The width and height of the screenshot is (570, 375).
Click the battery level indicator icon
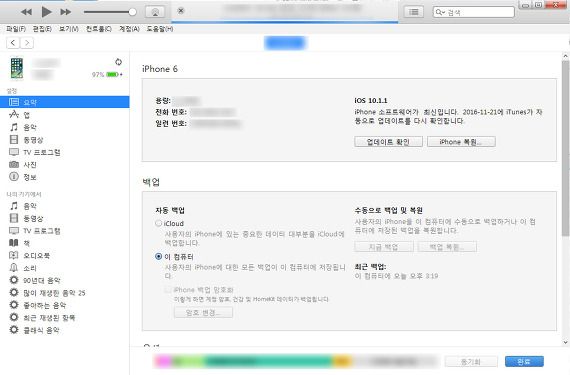(x=113, y=74)
